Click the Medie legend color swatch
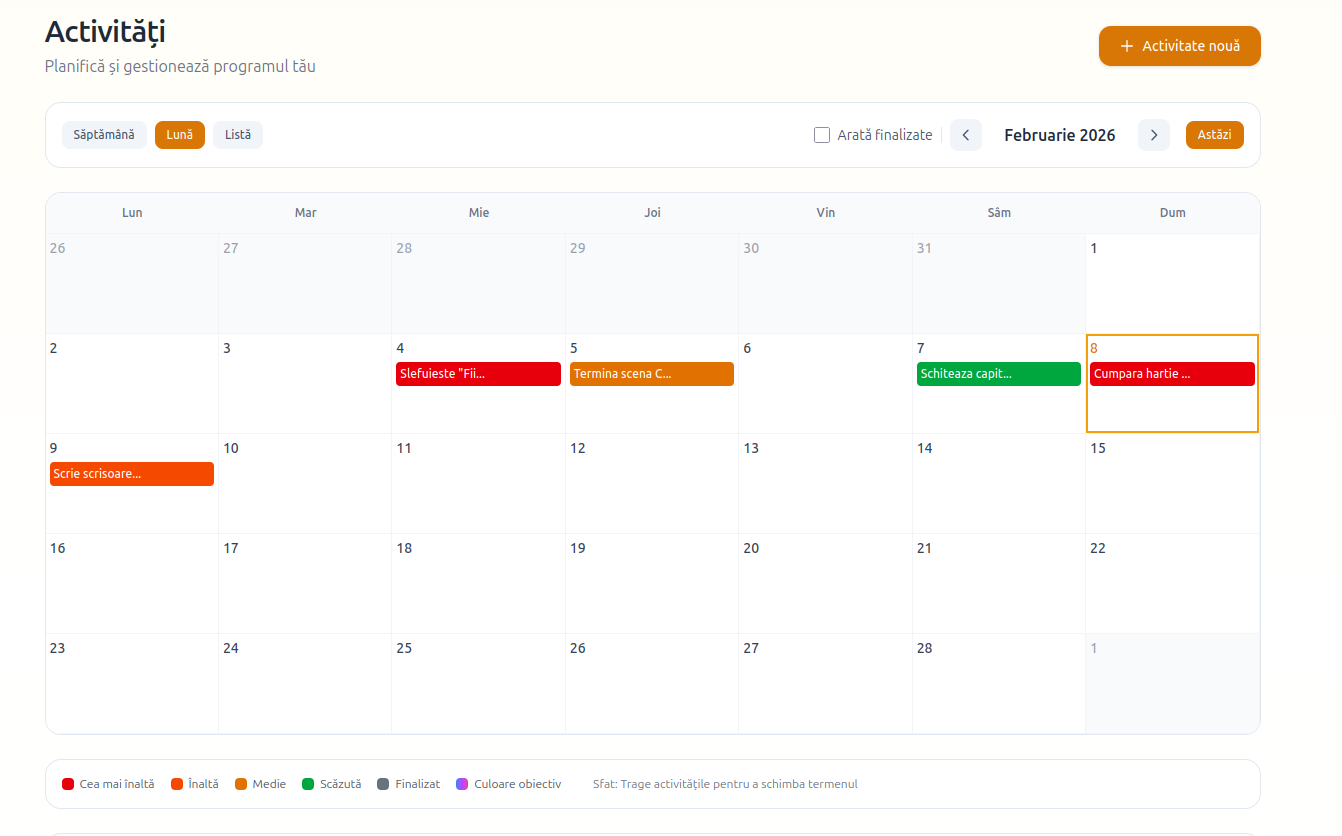Screen dimensions: 1342x836 [x=241, y=784]
